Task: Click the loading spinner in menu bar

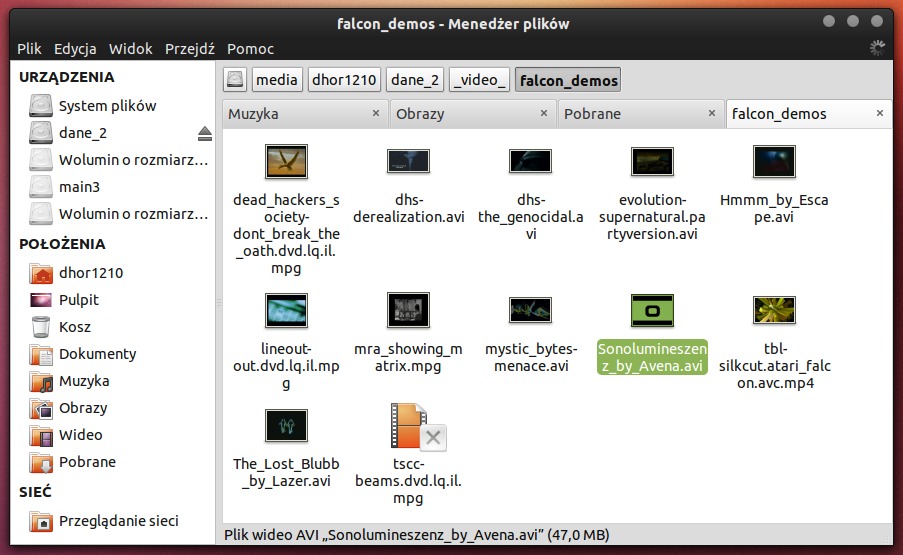Action: click(x=877, y=48)
